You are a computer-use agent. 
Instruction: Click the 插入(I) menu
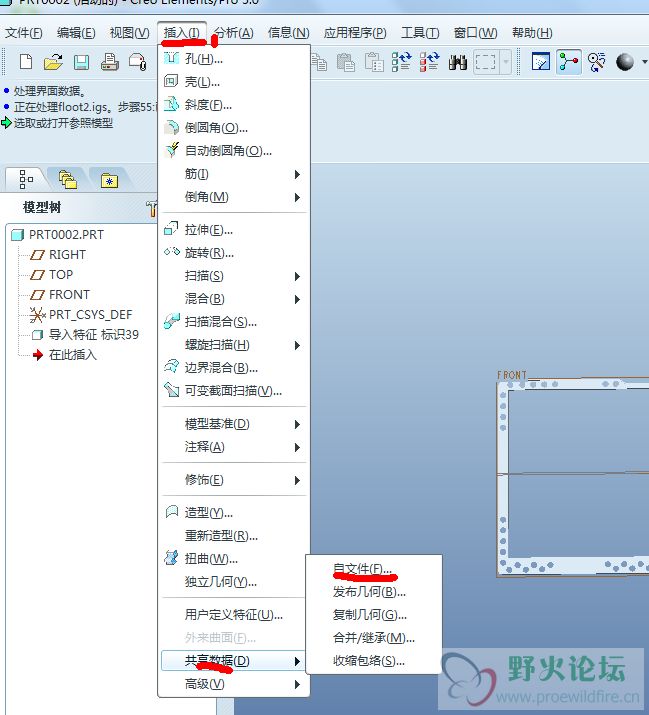182,33
